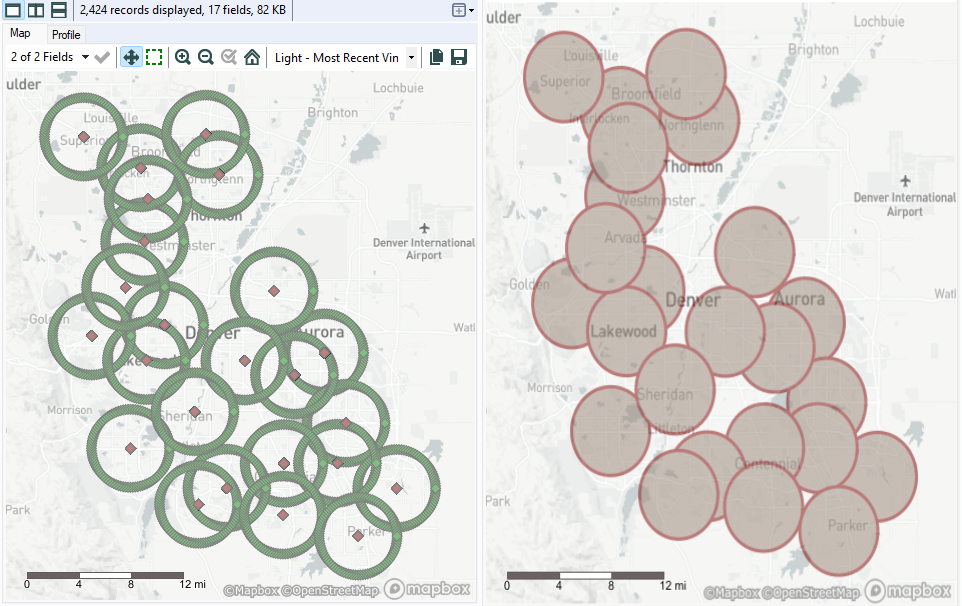962x606 pixels.
Task: Click the zoom in magnifier icon
Action: tap(182, 58)
